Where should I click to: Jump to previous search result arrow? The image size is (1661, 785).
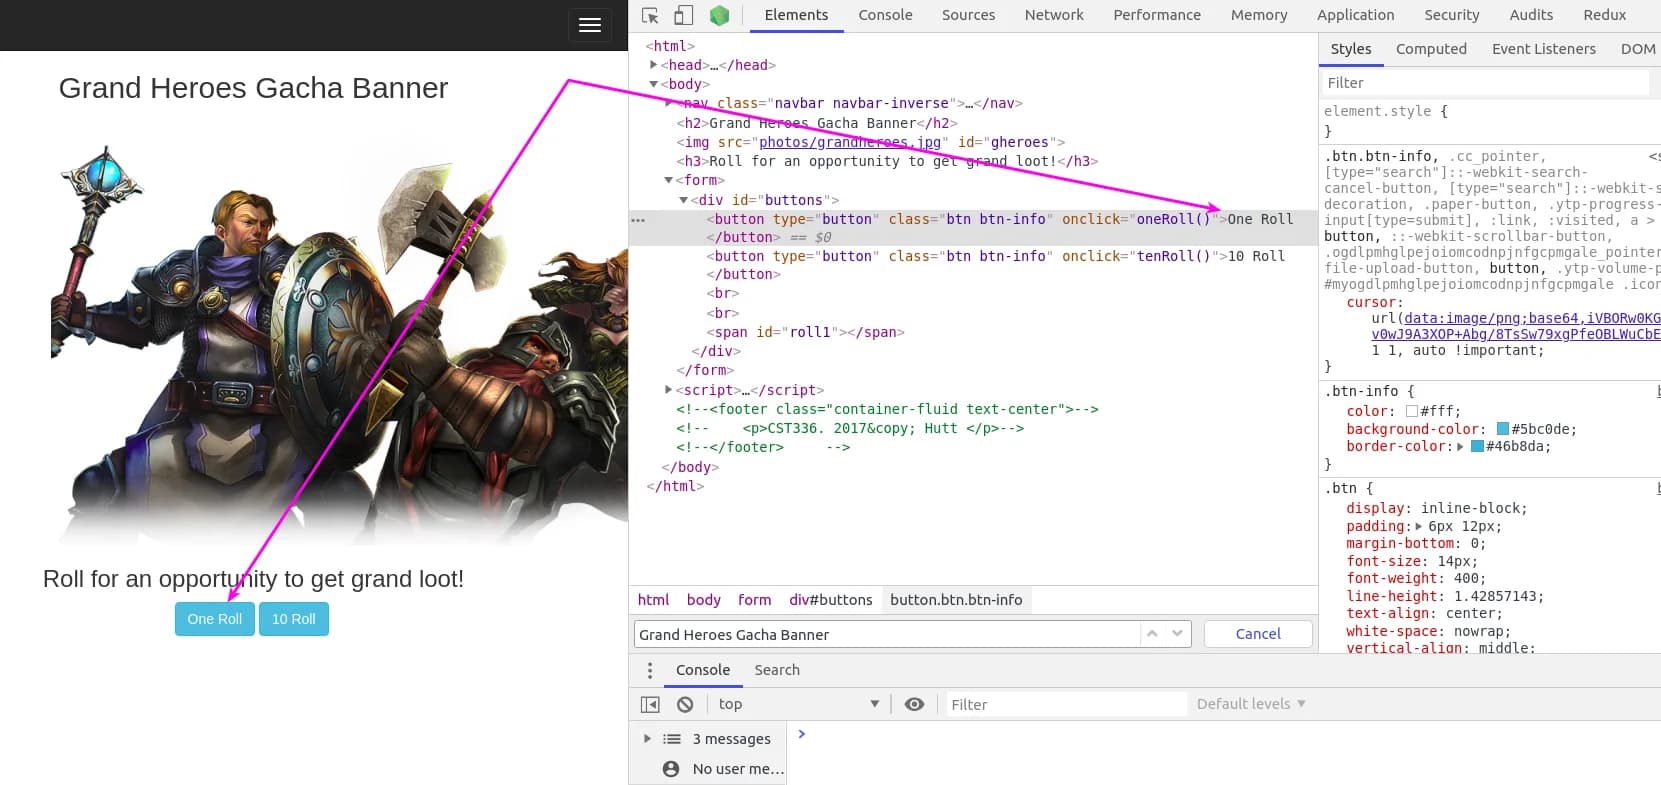tap(1153, 634)
